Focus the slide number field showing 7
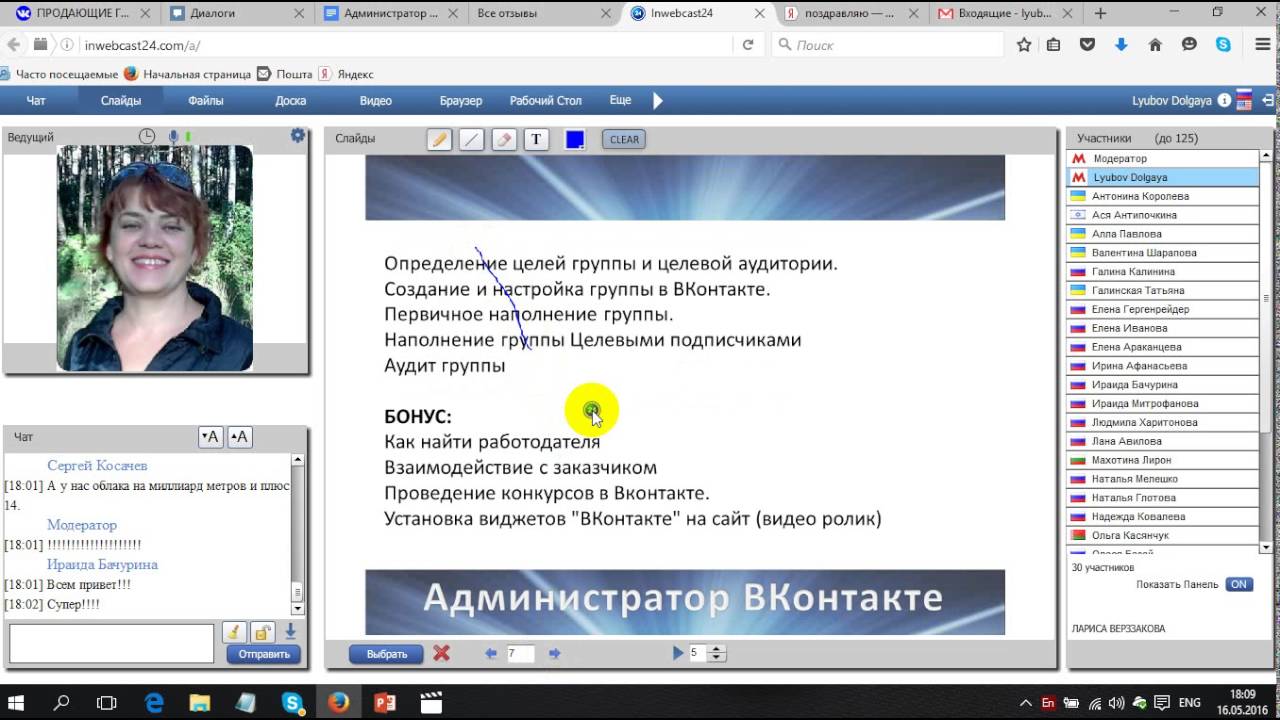 520,653
